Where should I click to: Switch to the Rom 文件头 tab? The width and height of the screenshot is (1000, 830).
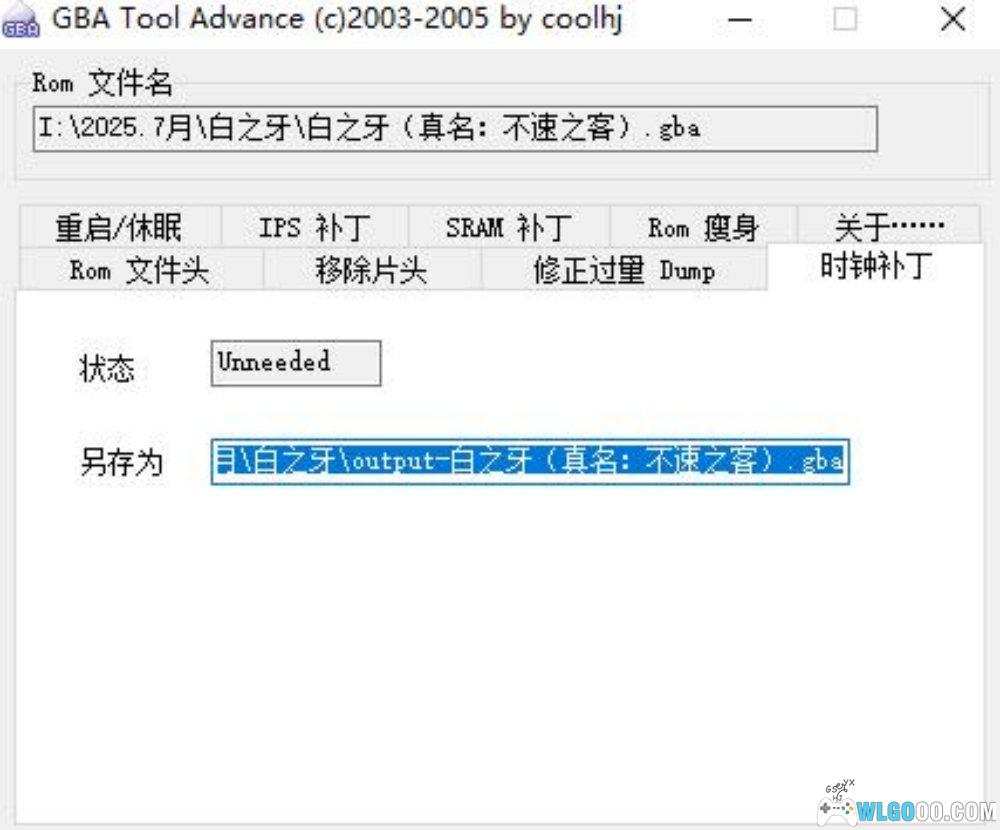coord(139,270)
